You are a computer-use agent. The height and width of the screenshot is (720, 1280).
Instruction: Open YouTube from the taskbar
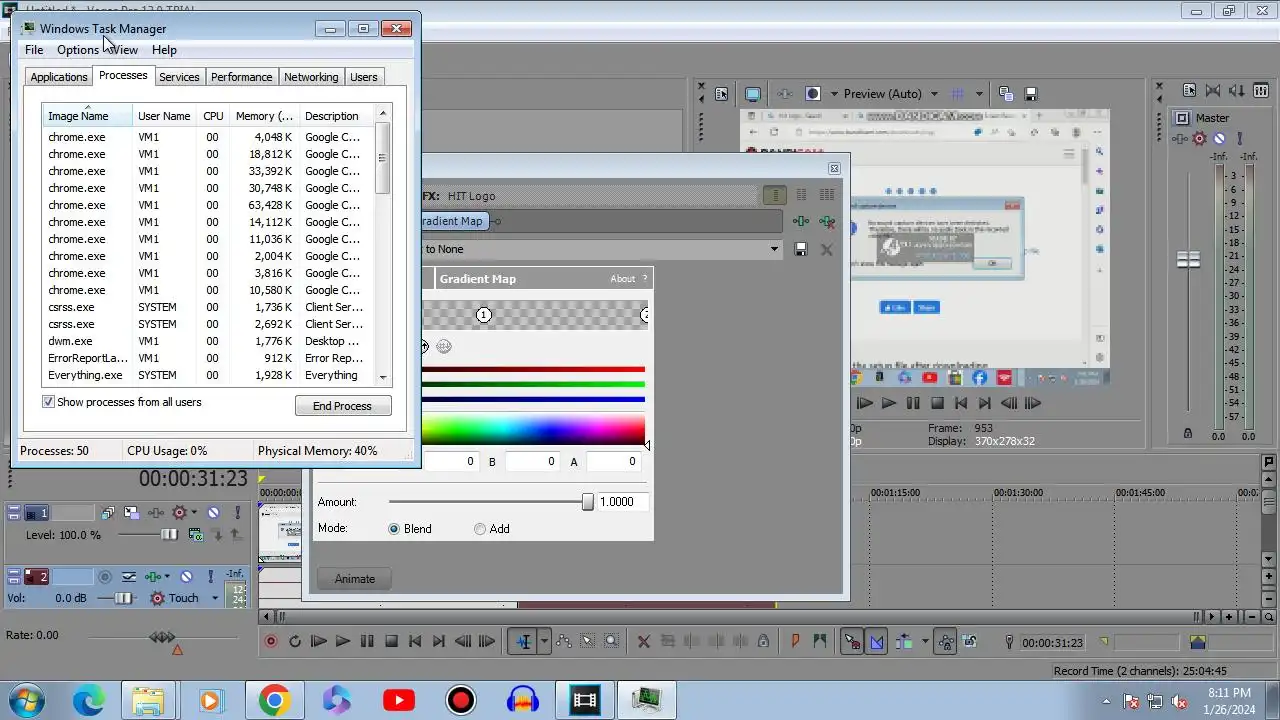pyautogui.click(x=399, y=700)
